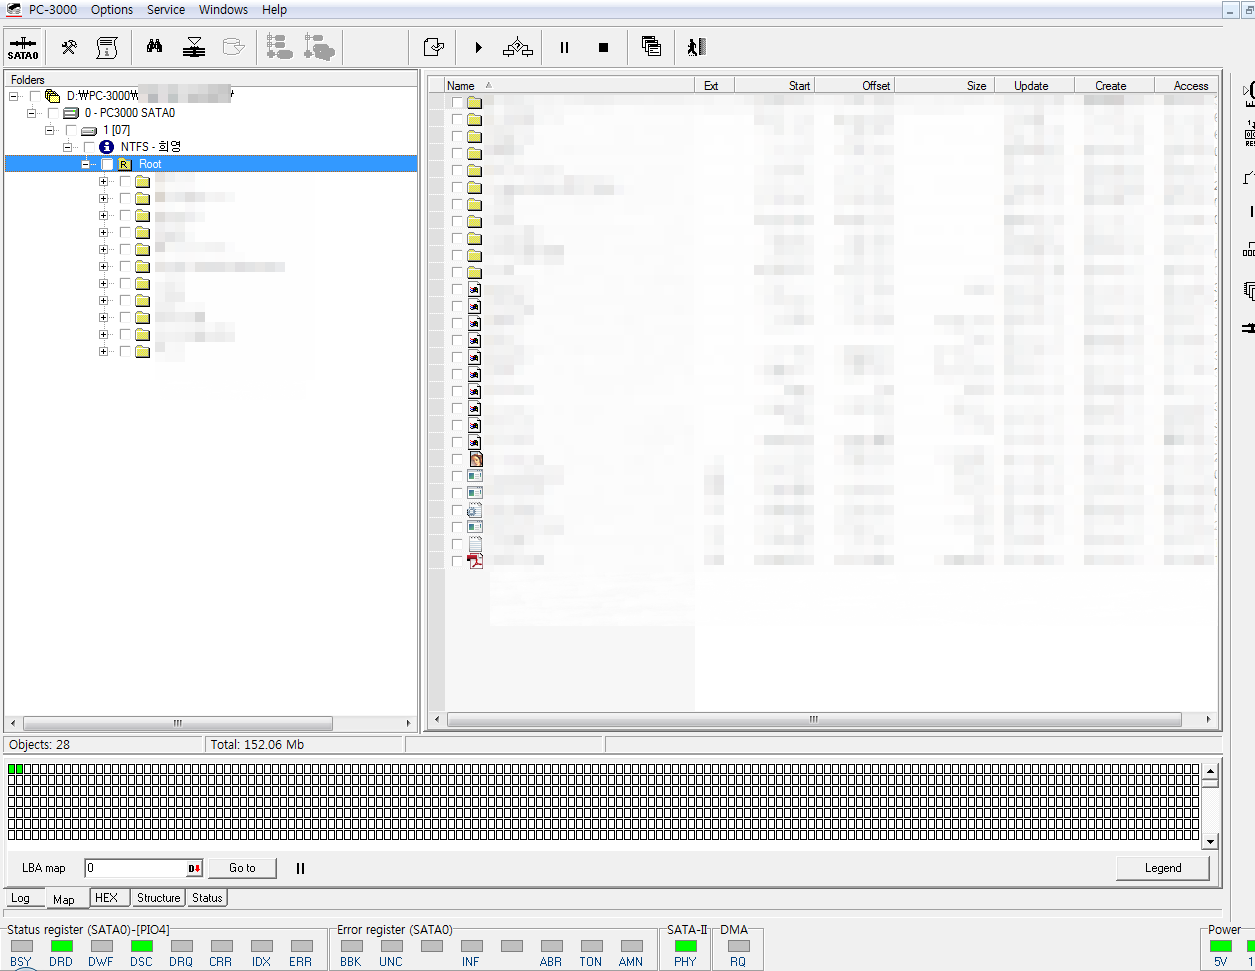Screen dimensions: 1255x971
Task: Sort by the Update column header
Action: (x=1035, y=86)
